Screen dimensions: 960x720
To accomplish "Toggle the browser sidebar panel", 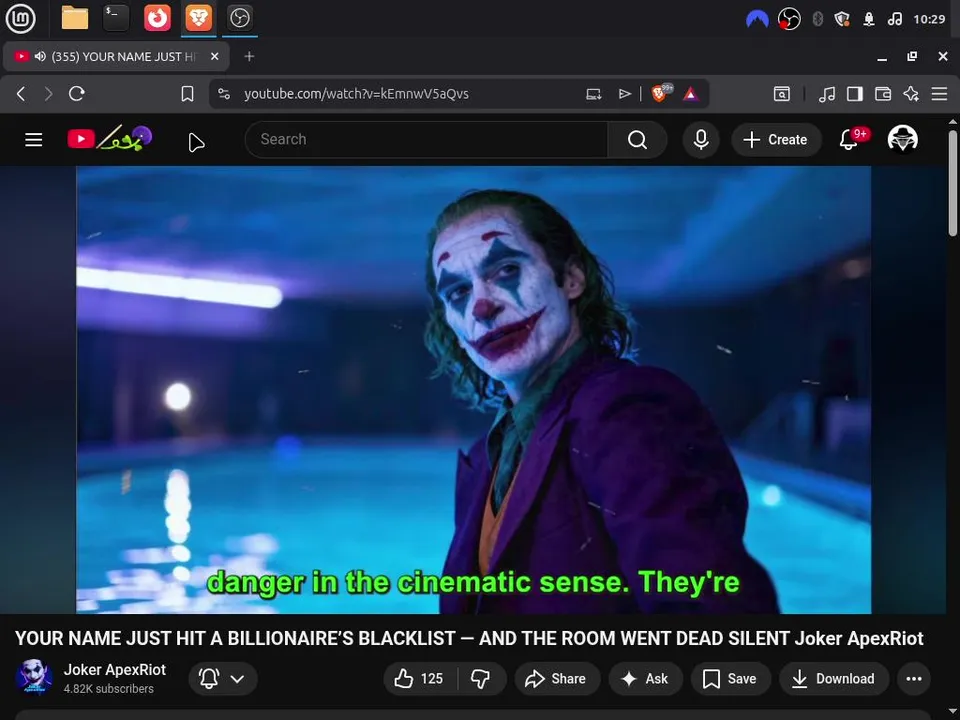I will (x=855, y=94).
